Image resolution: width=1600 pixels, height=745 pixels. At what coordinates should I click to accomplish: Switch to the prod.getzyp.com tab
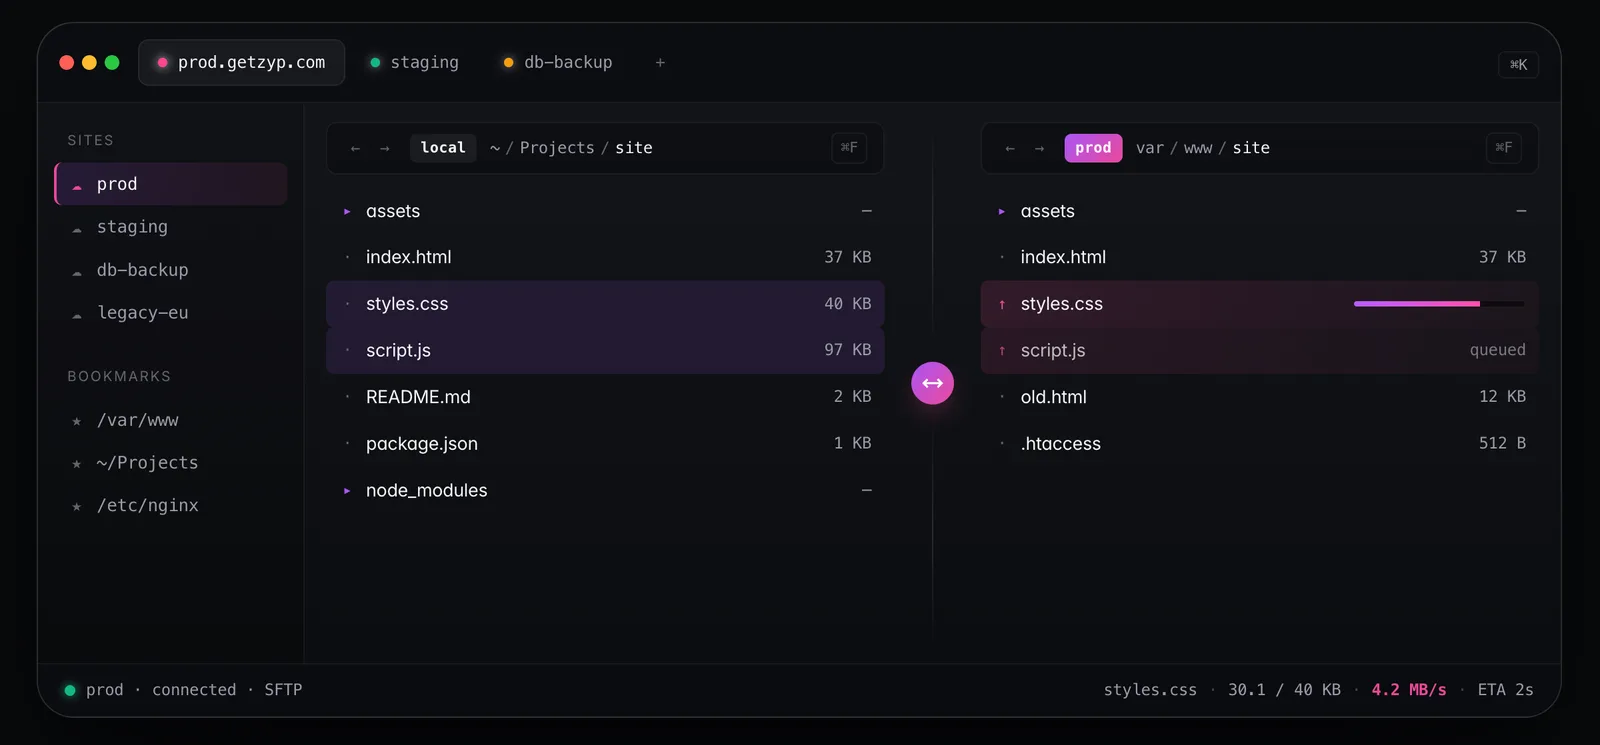pyautogui.click(x=241, y=62)
